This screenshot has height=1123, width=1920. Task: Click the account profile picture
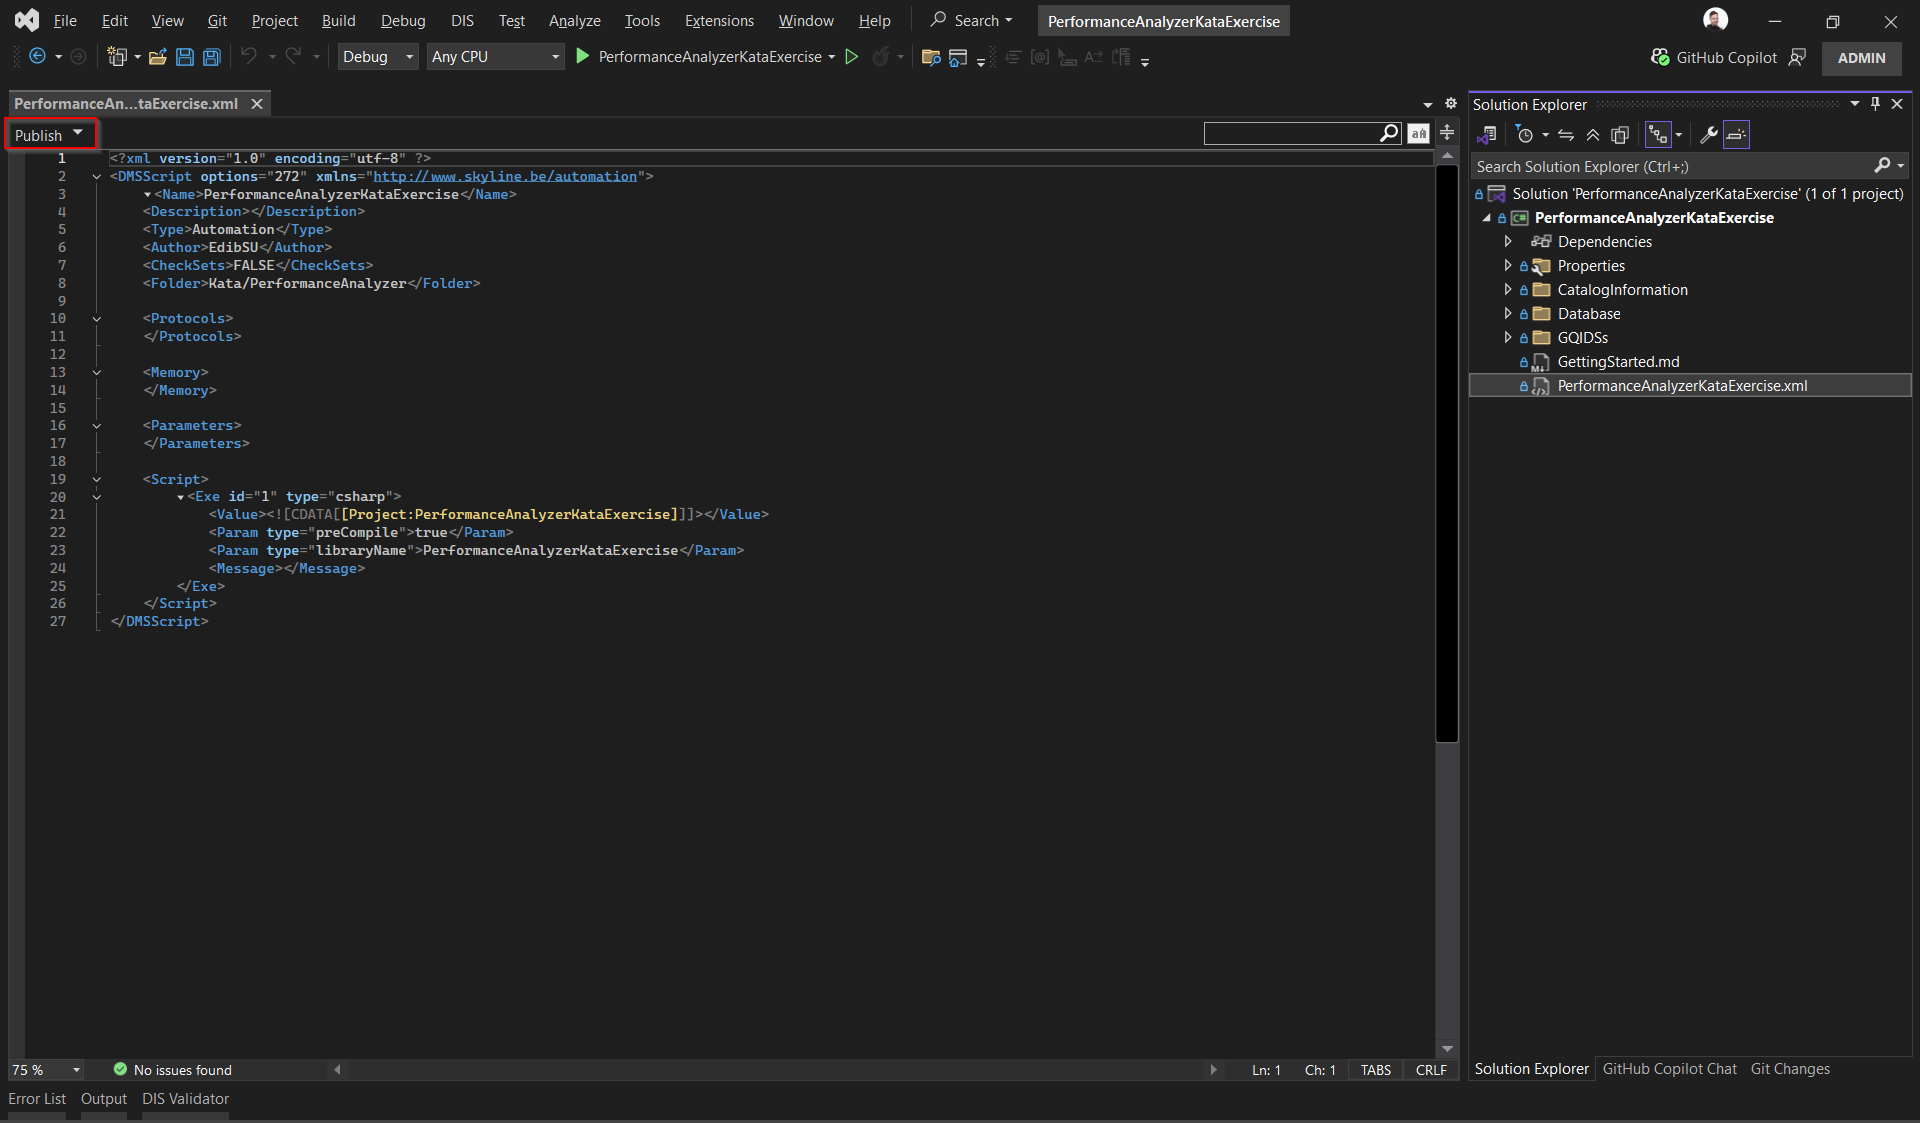[1716, 20]
